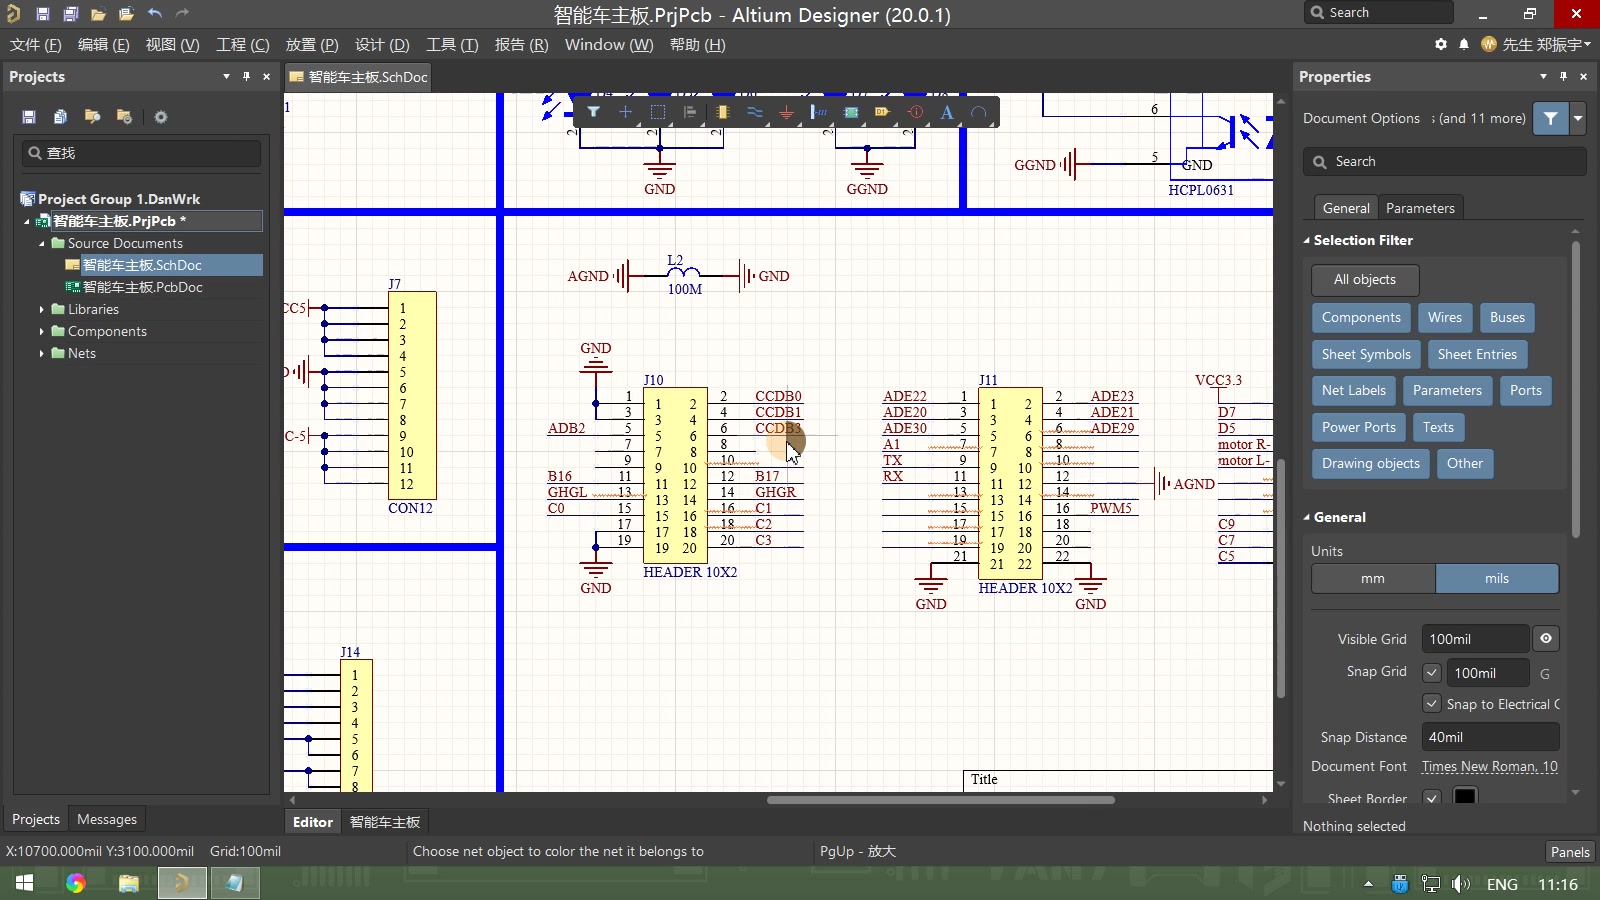Click the Properties Search field
Screen dimensions: 1600x900
pos(1445,162)
